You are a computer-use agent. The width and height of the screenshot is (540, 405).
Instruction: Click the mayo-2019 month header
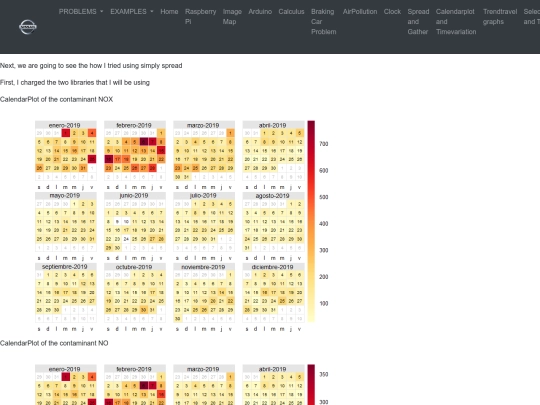coord(65,196)
